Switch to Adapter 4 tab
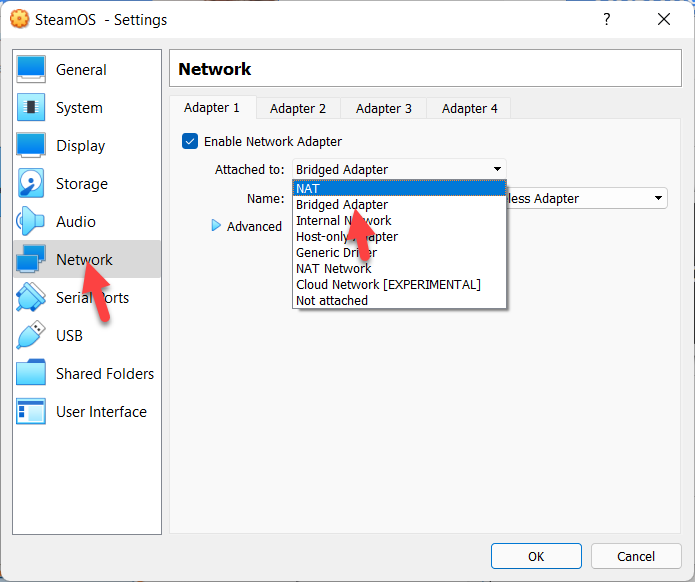The width and height of the screenshot is (695, 582). [469, 108]
